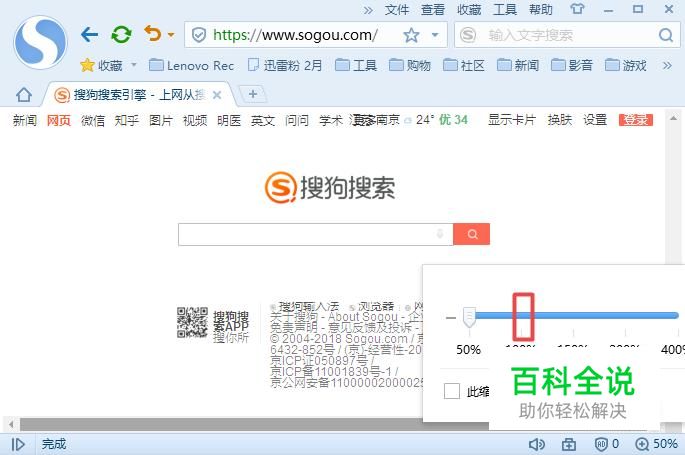The width and height of the screenshot is (685, 455).
Task: Close the 搜狗搜索引擎 tab
Action: pyautogui.click(x=217, y=95)
